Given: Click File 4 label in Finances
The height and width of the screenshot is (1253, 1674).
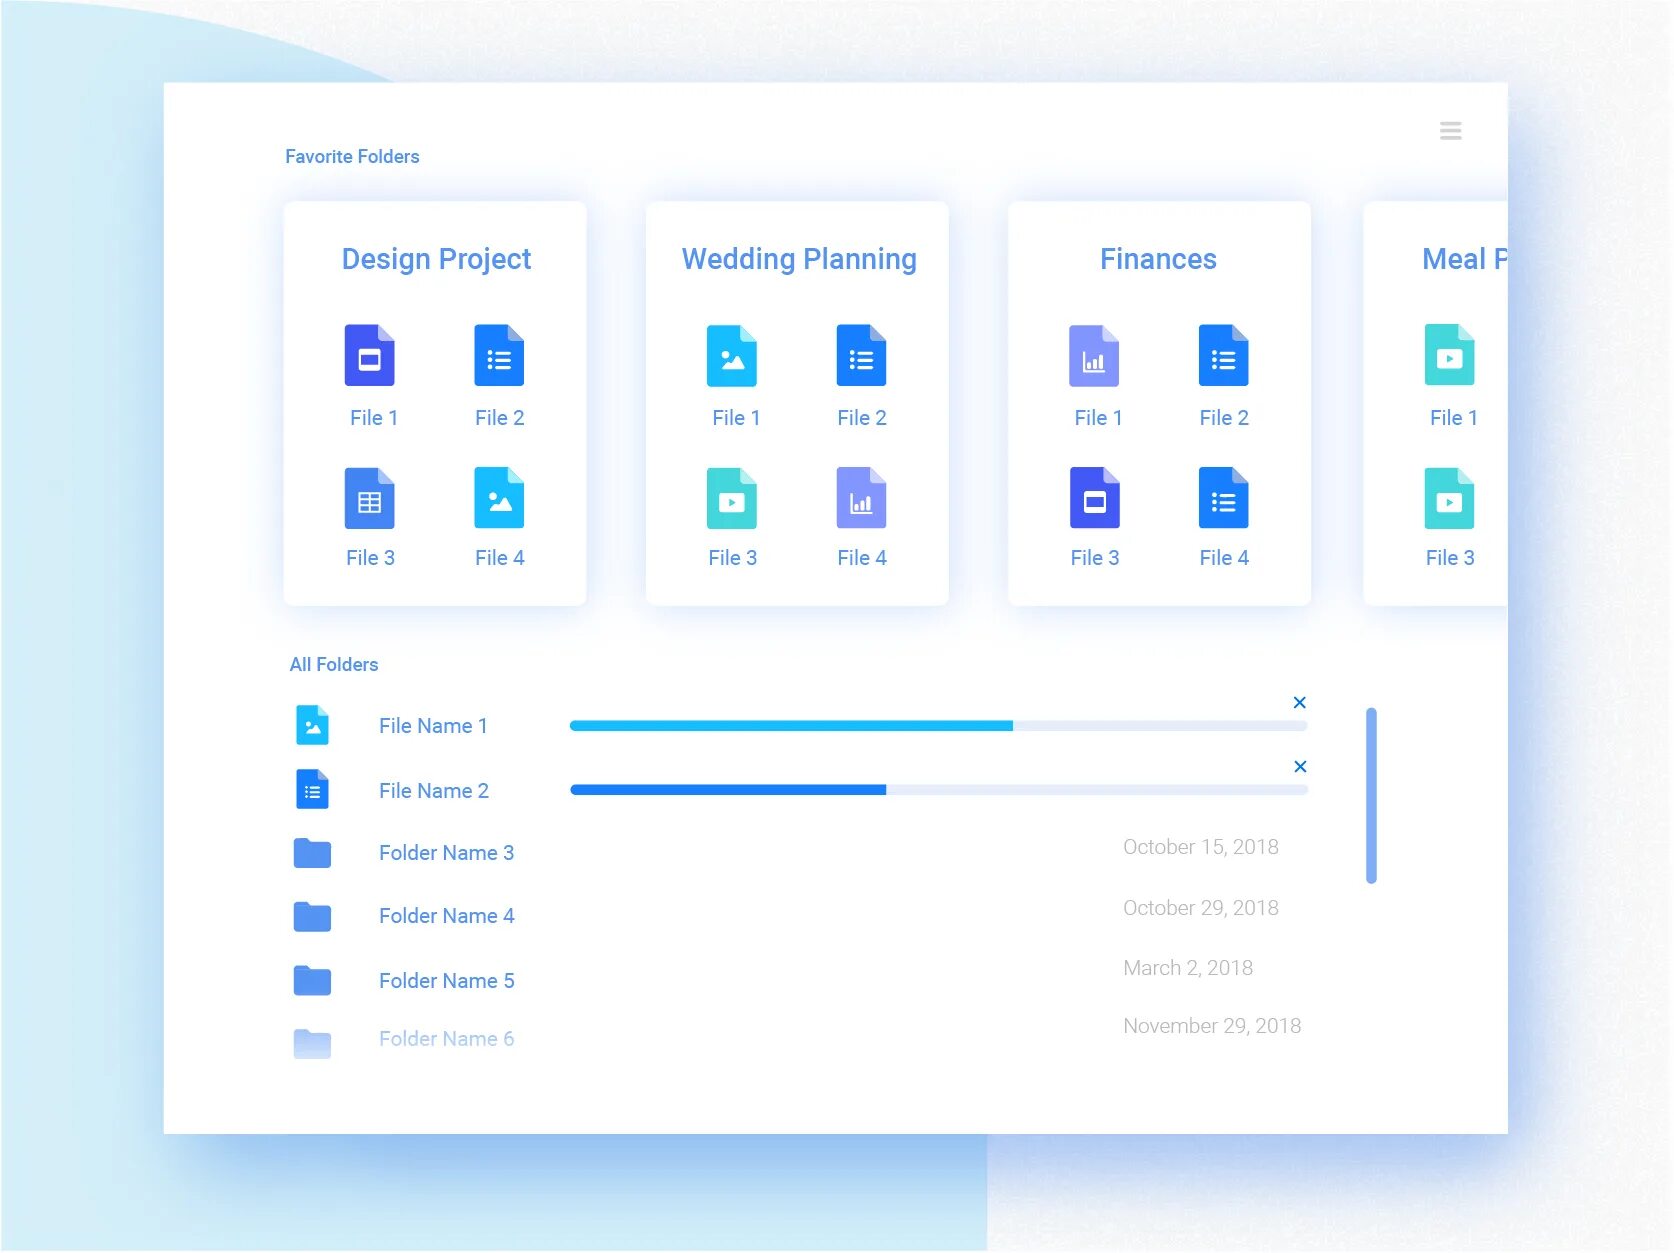Looking at the screenshot, I should point(1224,558).
